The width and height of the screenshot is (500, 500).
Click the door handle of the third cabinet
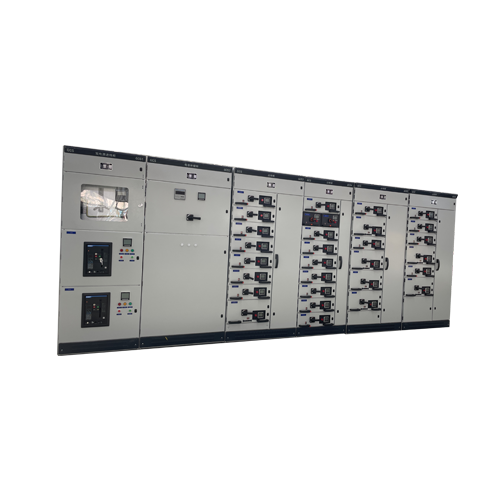coord(276,261)
